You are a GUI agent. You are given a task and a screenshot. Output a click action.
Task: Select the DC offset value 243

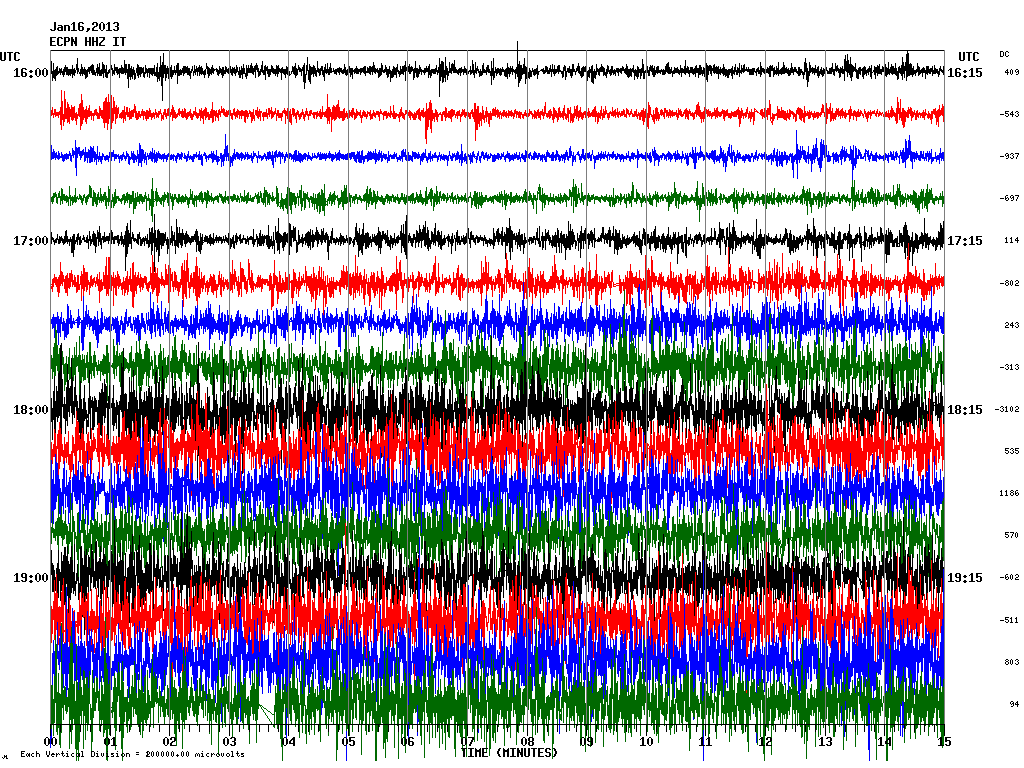[1012, 325]
